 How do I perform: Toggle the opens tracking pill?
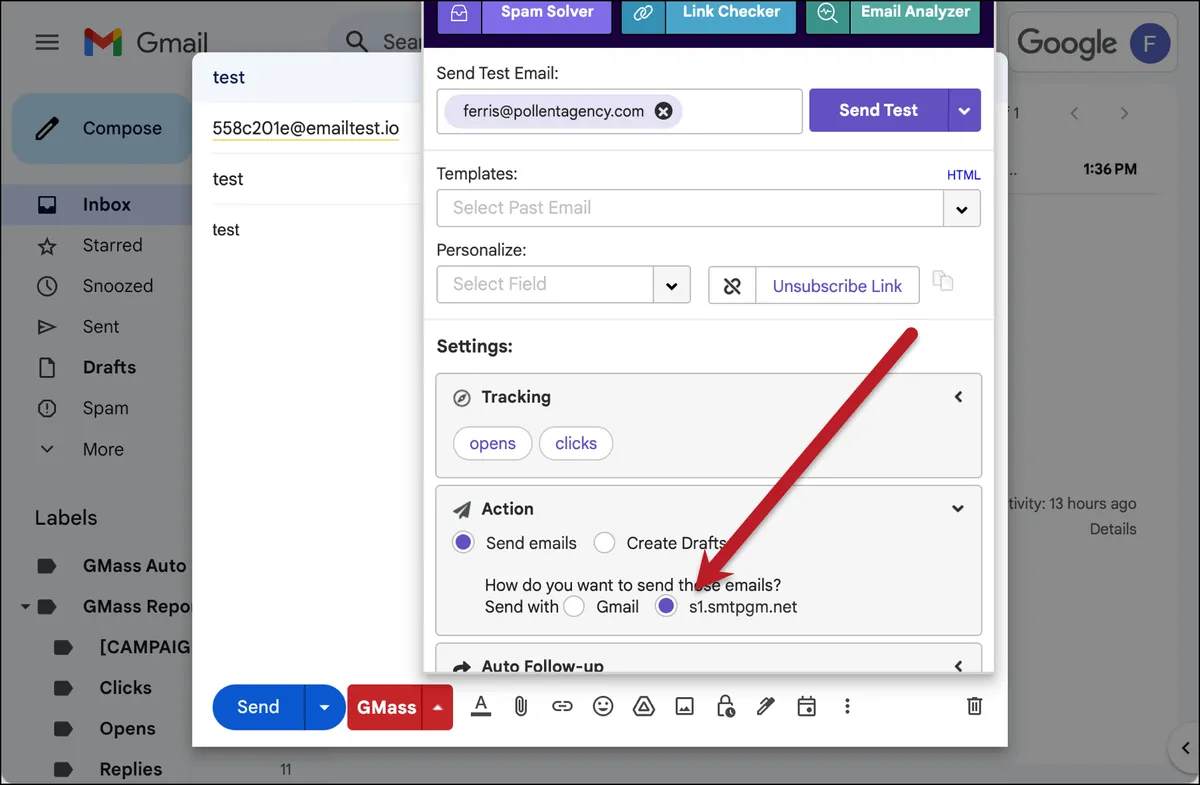click(x=493, y=443)
